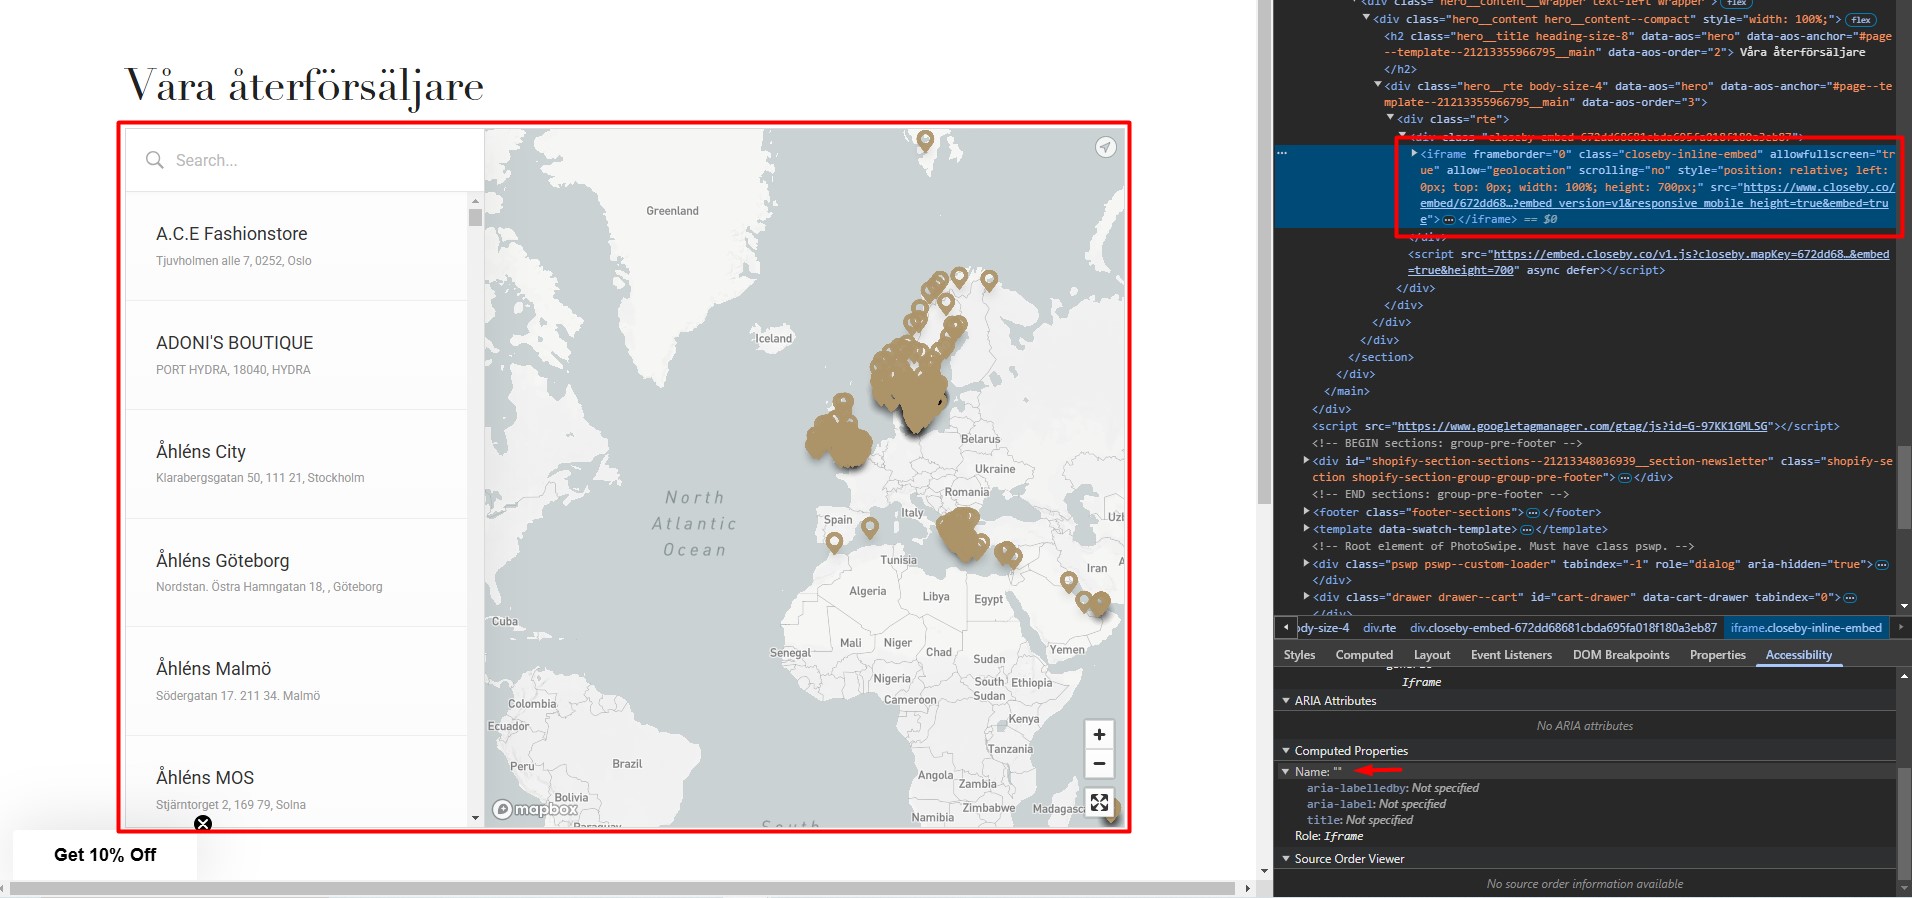This screenshot has width=1912, height=898.
Task: Switch to the Computed tab
Action: pyautogui.click(x=1364, y=655)
